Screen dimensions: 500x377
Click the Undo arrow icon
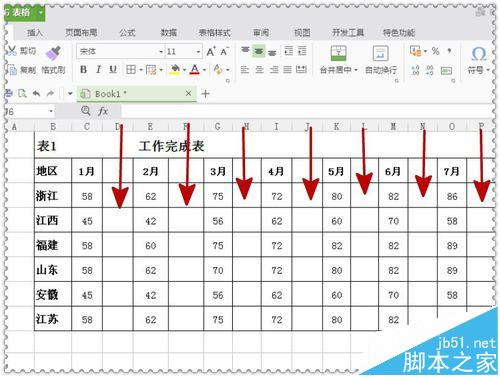(x=36, y=94)
